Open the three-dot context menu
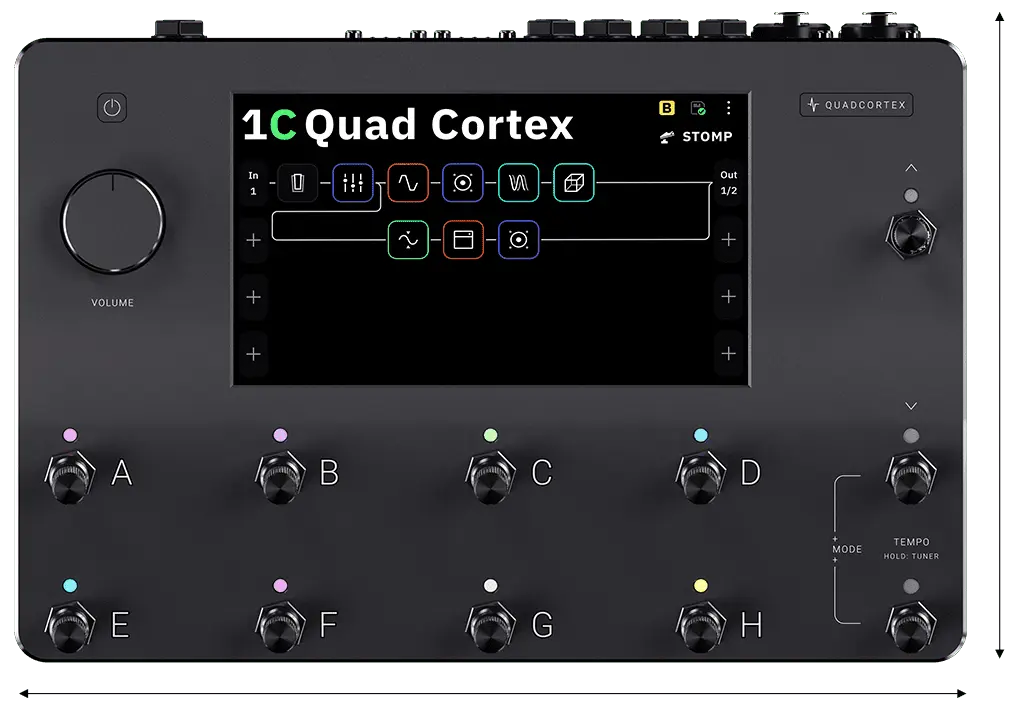 pyautogui.click(x=728, y=108)
